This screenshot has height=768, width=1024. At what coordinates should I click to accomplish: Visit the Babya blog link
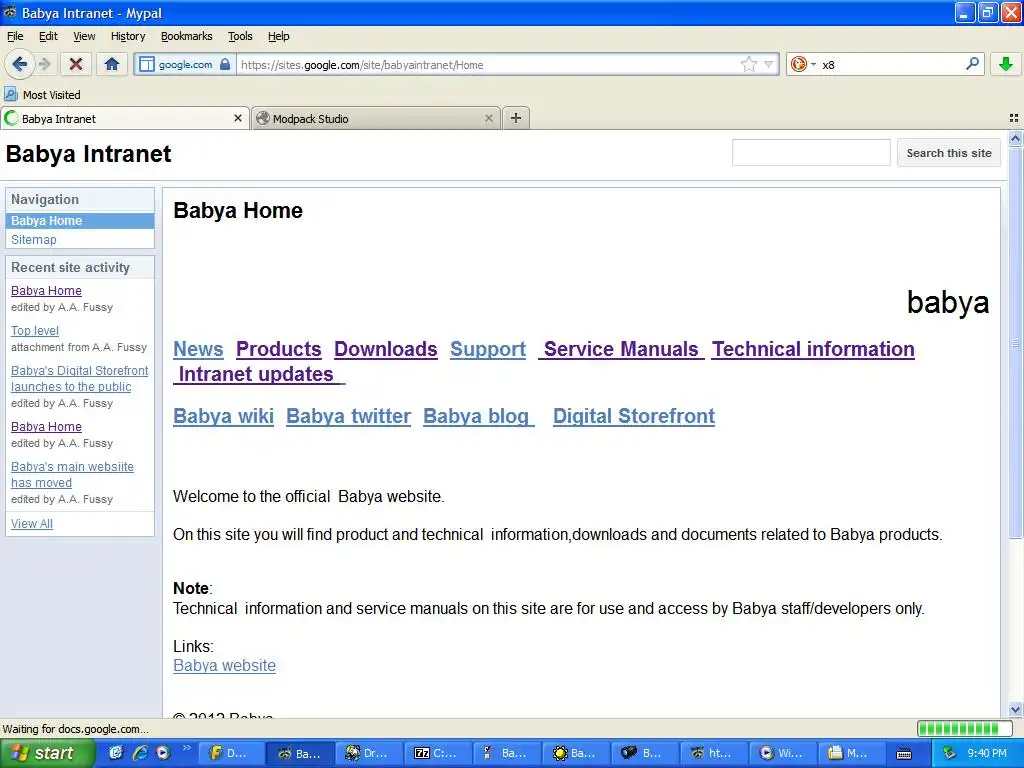click(x=477, y=416)
